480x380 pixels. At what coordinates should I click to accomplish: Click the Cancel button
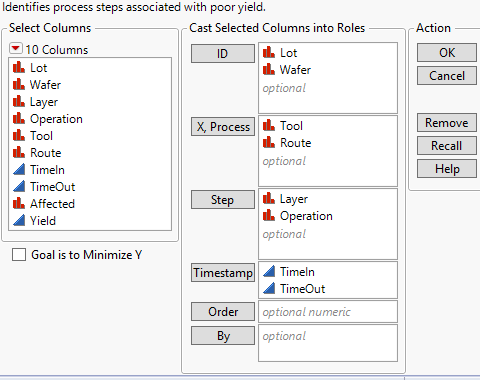coord(447,76)
